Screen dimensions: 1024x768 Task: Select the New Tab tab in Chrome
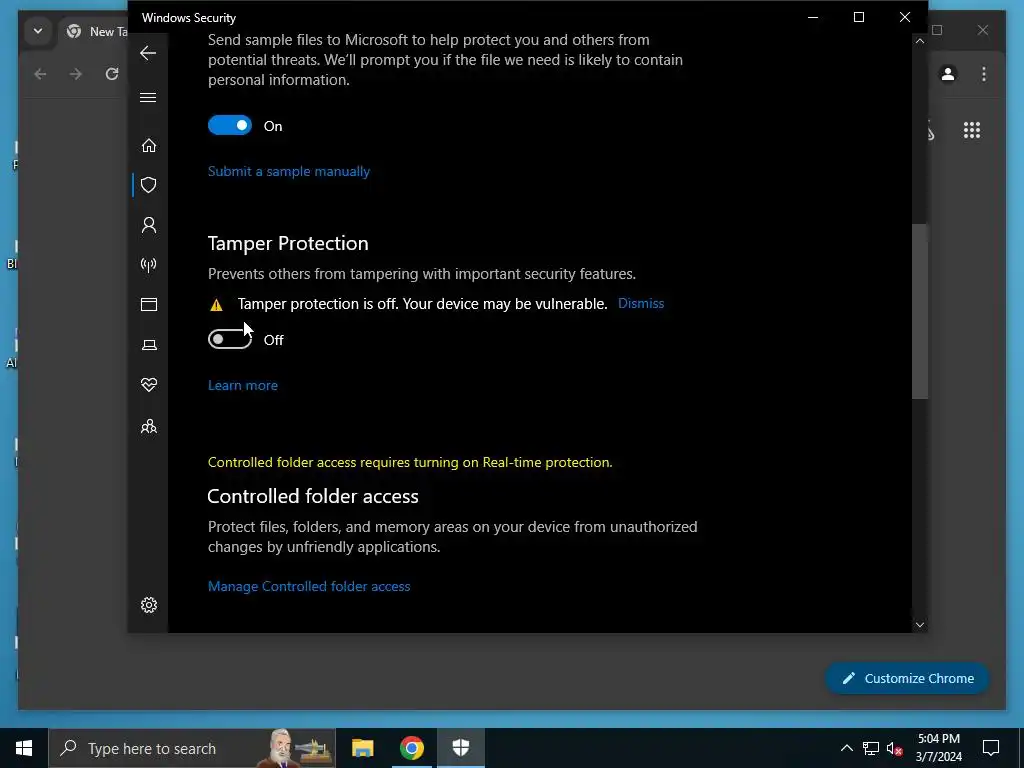pos(95,31)
